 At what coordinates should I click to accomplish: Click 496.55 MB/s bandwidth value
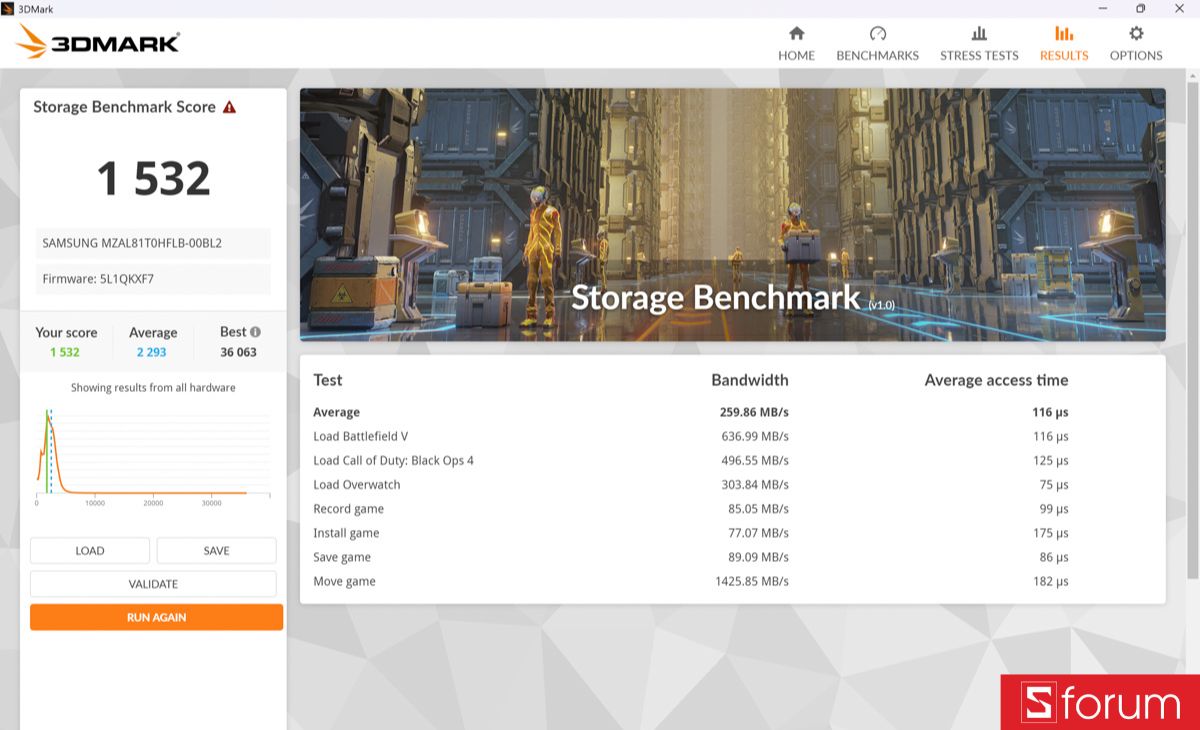click(x=755, y=461)
